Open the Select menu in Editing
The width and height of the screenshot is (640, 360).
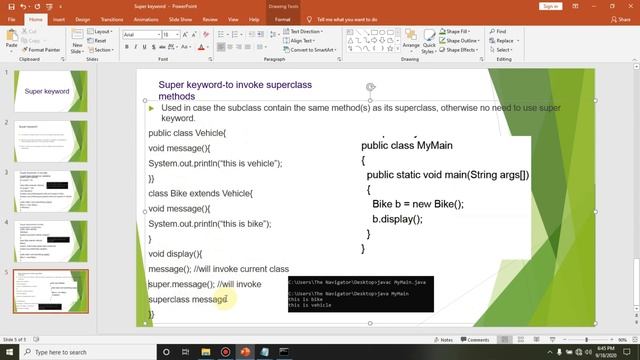click(501, 50)
